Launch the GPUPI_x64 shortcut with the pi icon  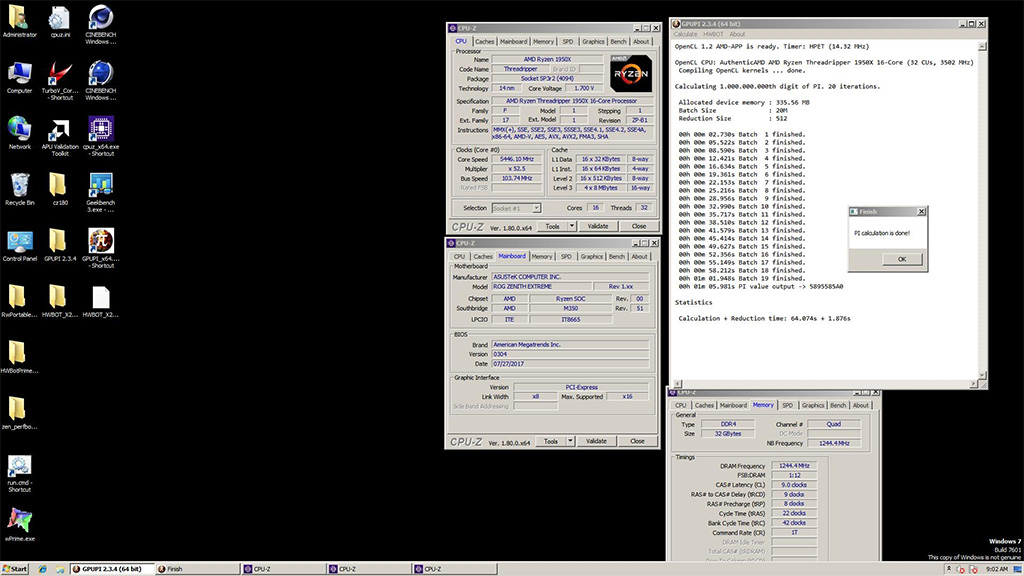coord(101,249)
